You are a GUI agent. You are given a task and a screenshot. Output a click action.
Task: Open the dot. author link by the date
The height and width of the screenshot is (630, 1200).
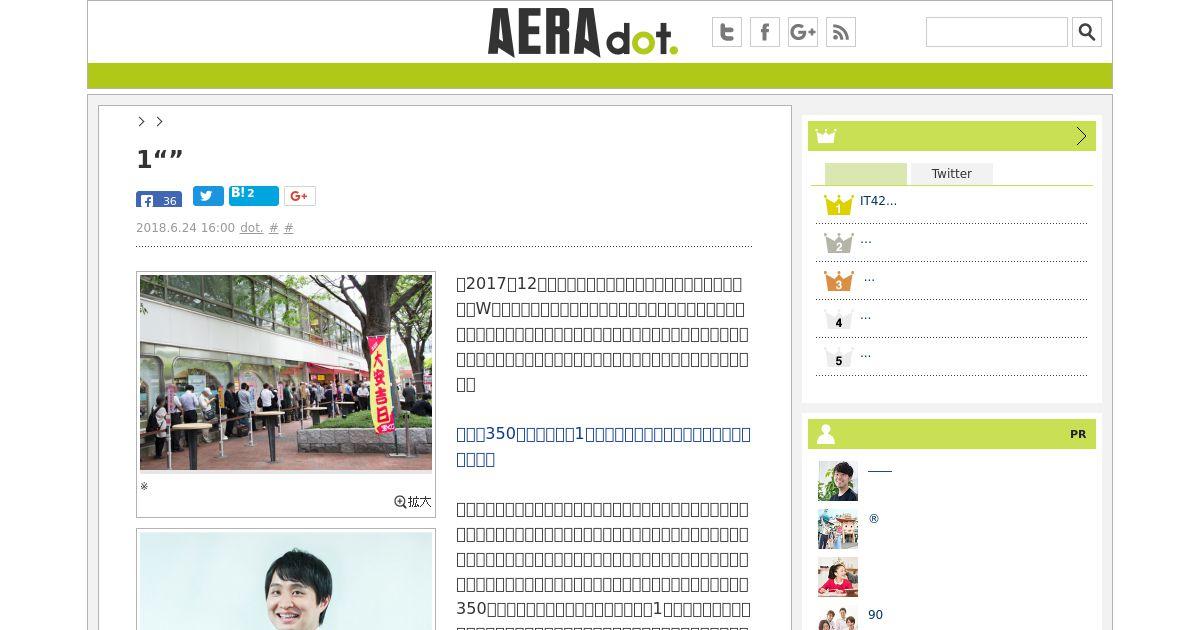(251, 228)
